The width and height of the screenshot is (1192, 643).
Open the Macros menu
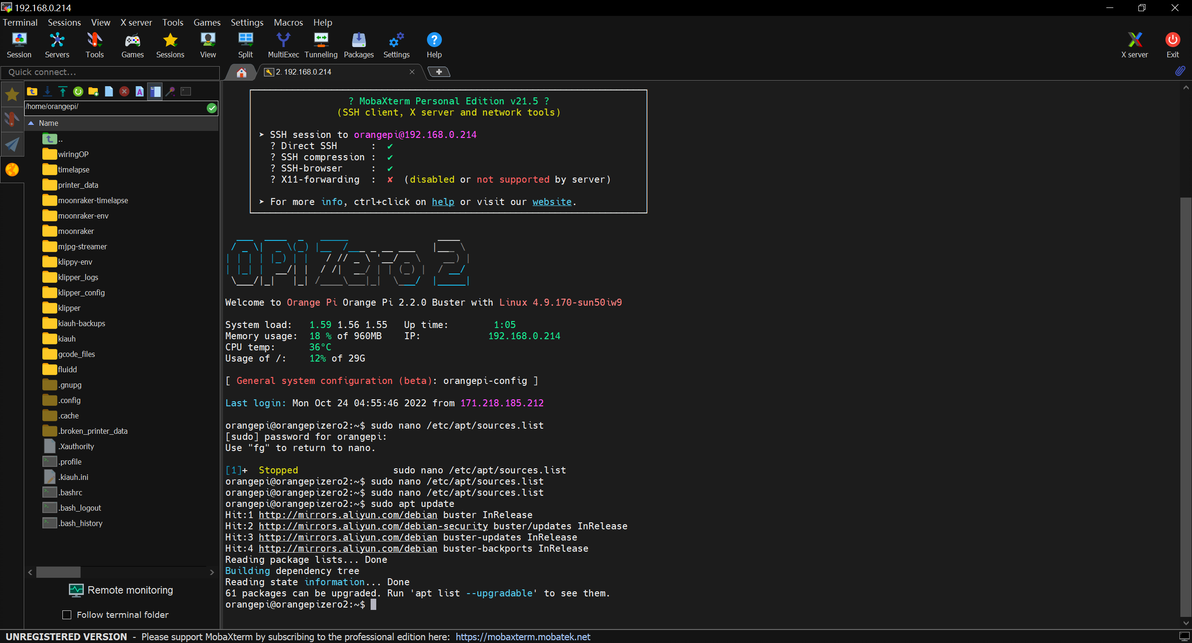coord(288,22)
